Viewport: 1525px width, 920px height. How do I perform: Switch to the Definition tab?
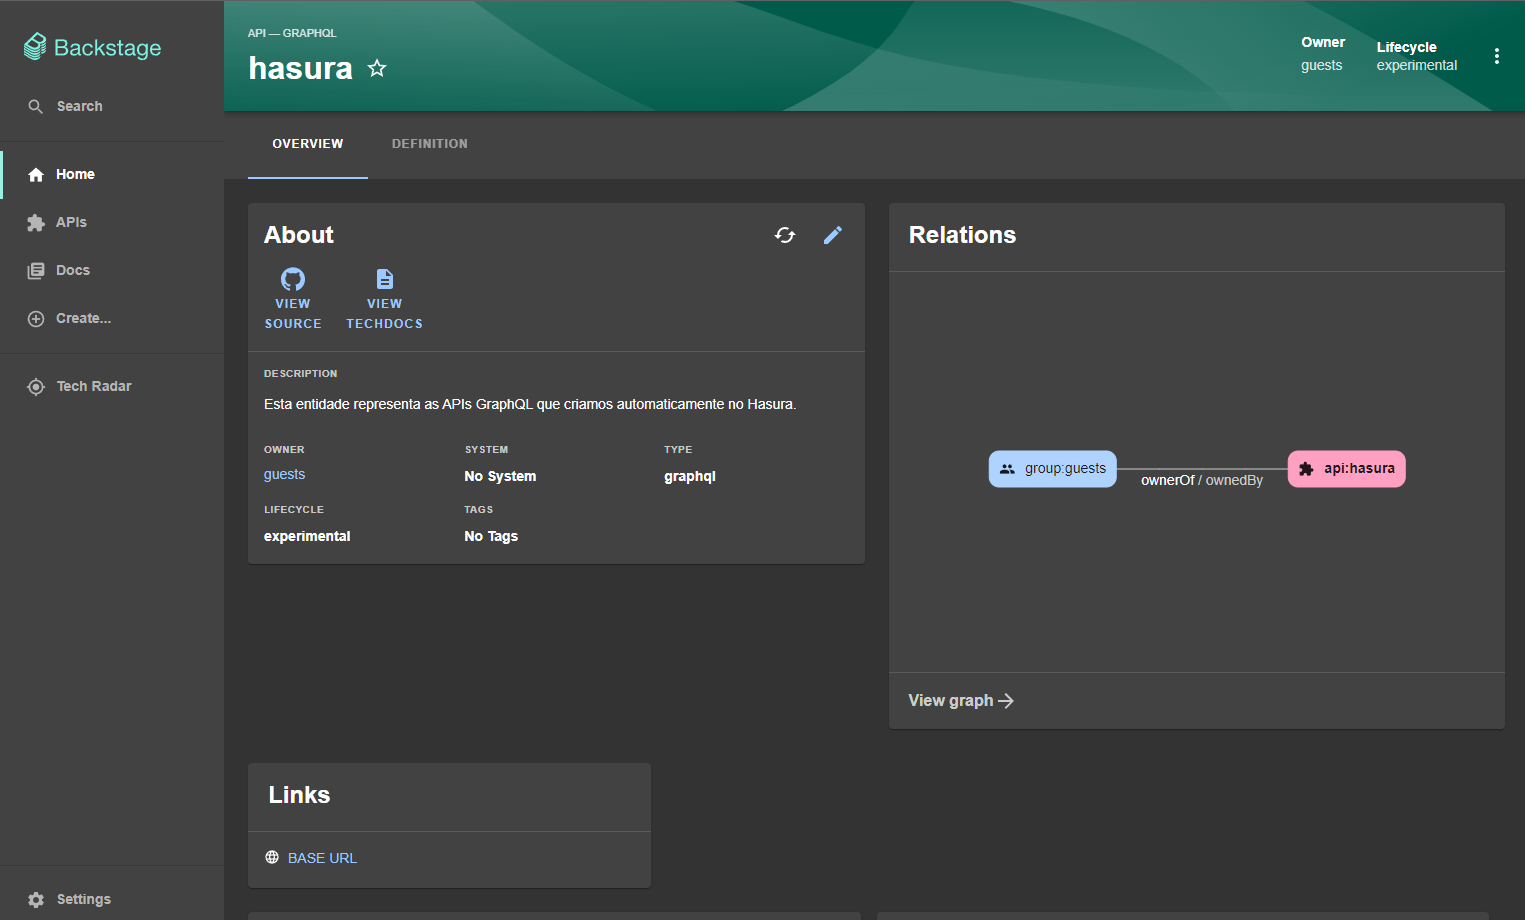430,144
